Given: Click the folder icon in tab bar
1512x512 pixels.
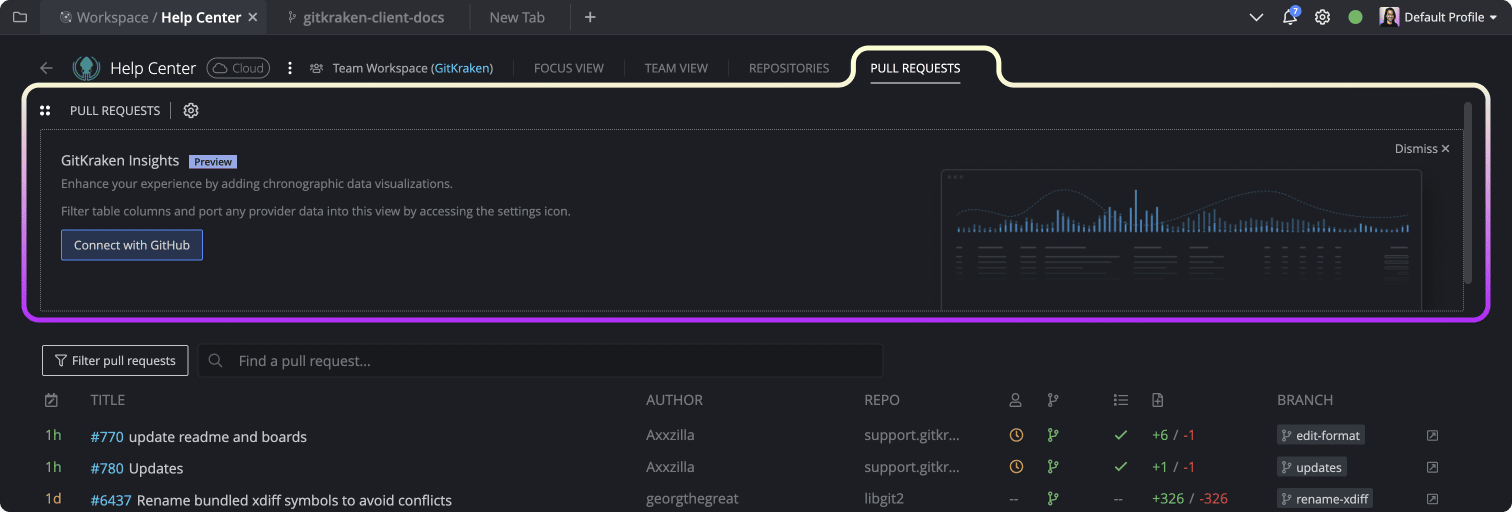Looking at the screenshot, I should point(20,17).
